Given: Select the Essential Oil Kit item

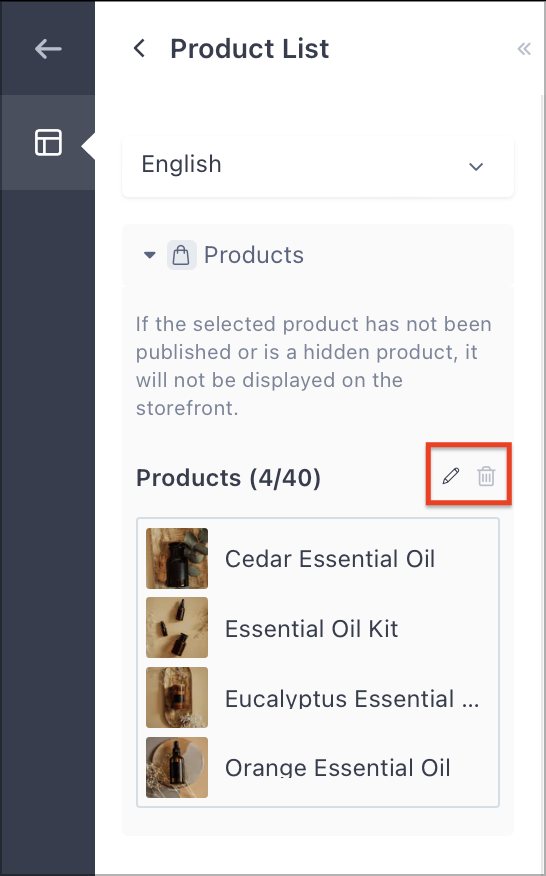Looking at the screenshot, I should pos(317,628).
